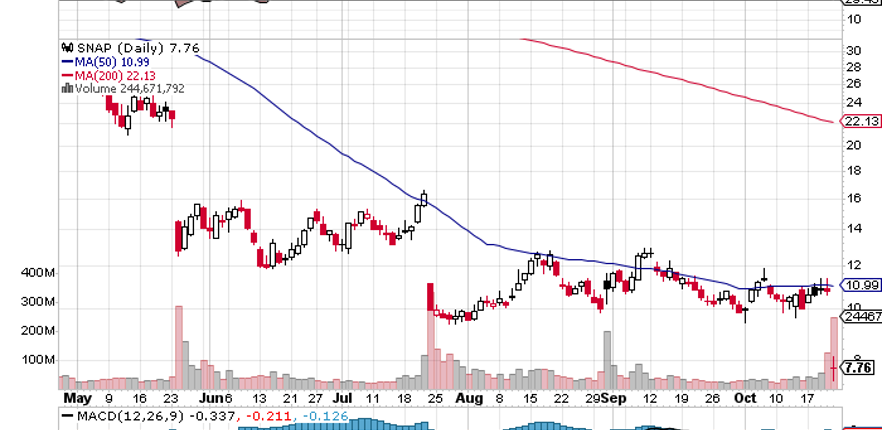Image resolution: width=882 pixels, height=430 pixels.
Task: Click the 8 date label in August
Action: [500, 398]
